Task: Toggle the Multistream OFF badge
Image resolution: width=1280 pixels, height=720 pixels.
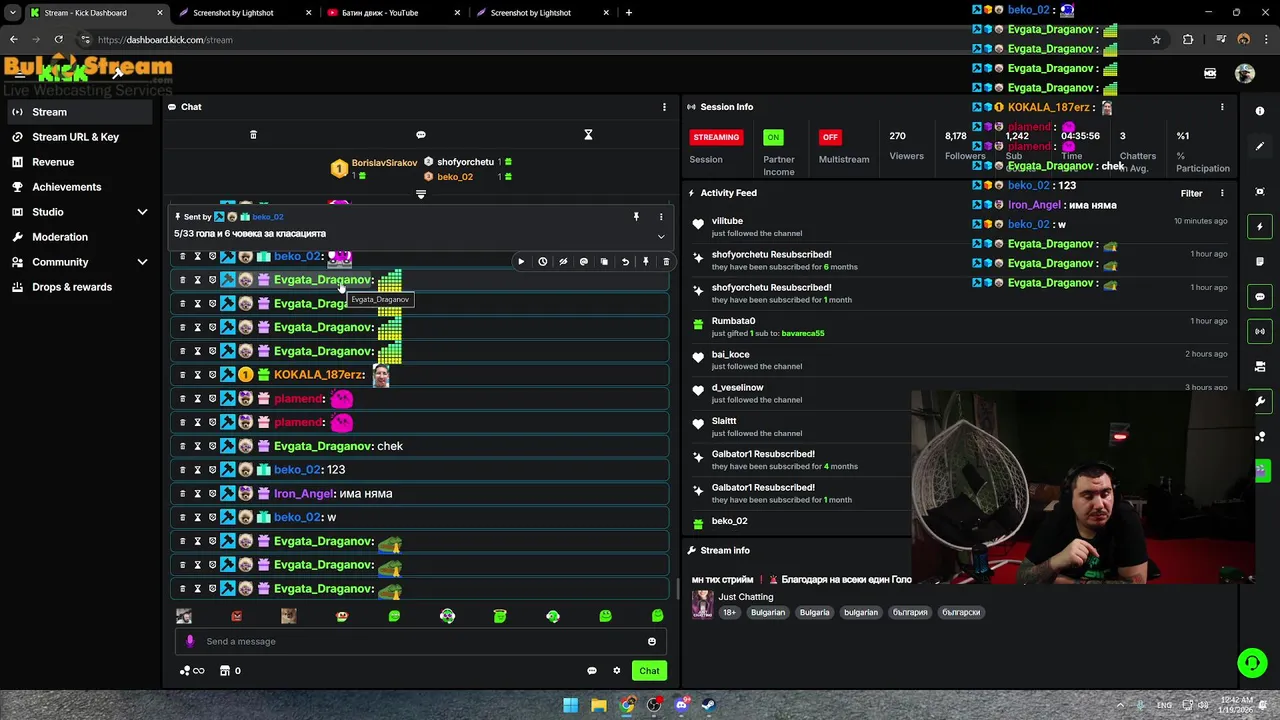Action: (x=830, y=137)
